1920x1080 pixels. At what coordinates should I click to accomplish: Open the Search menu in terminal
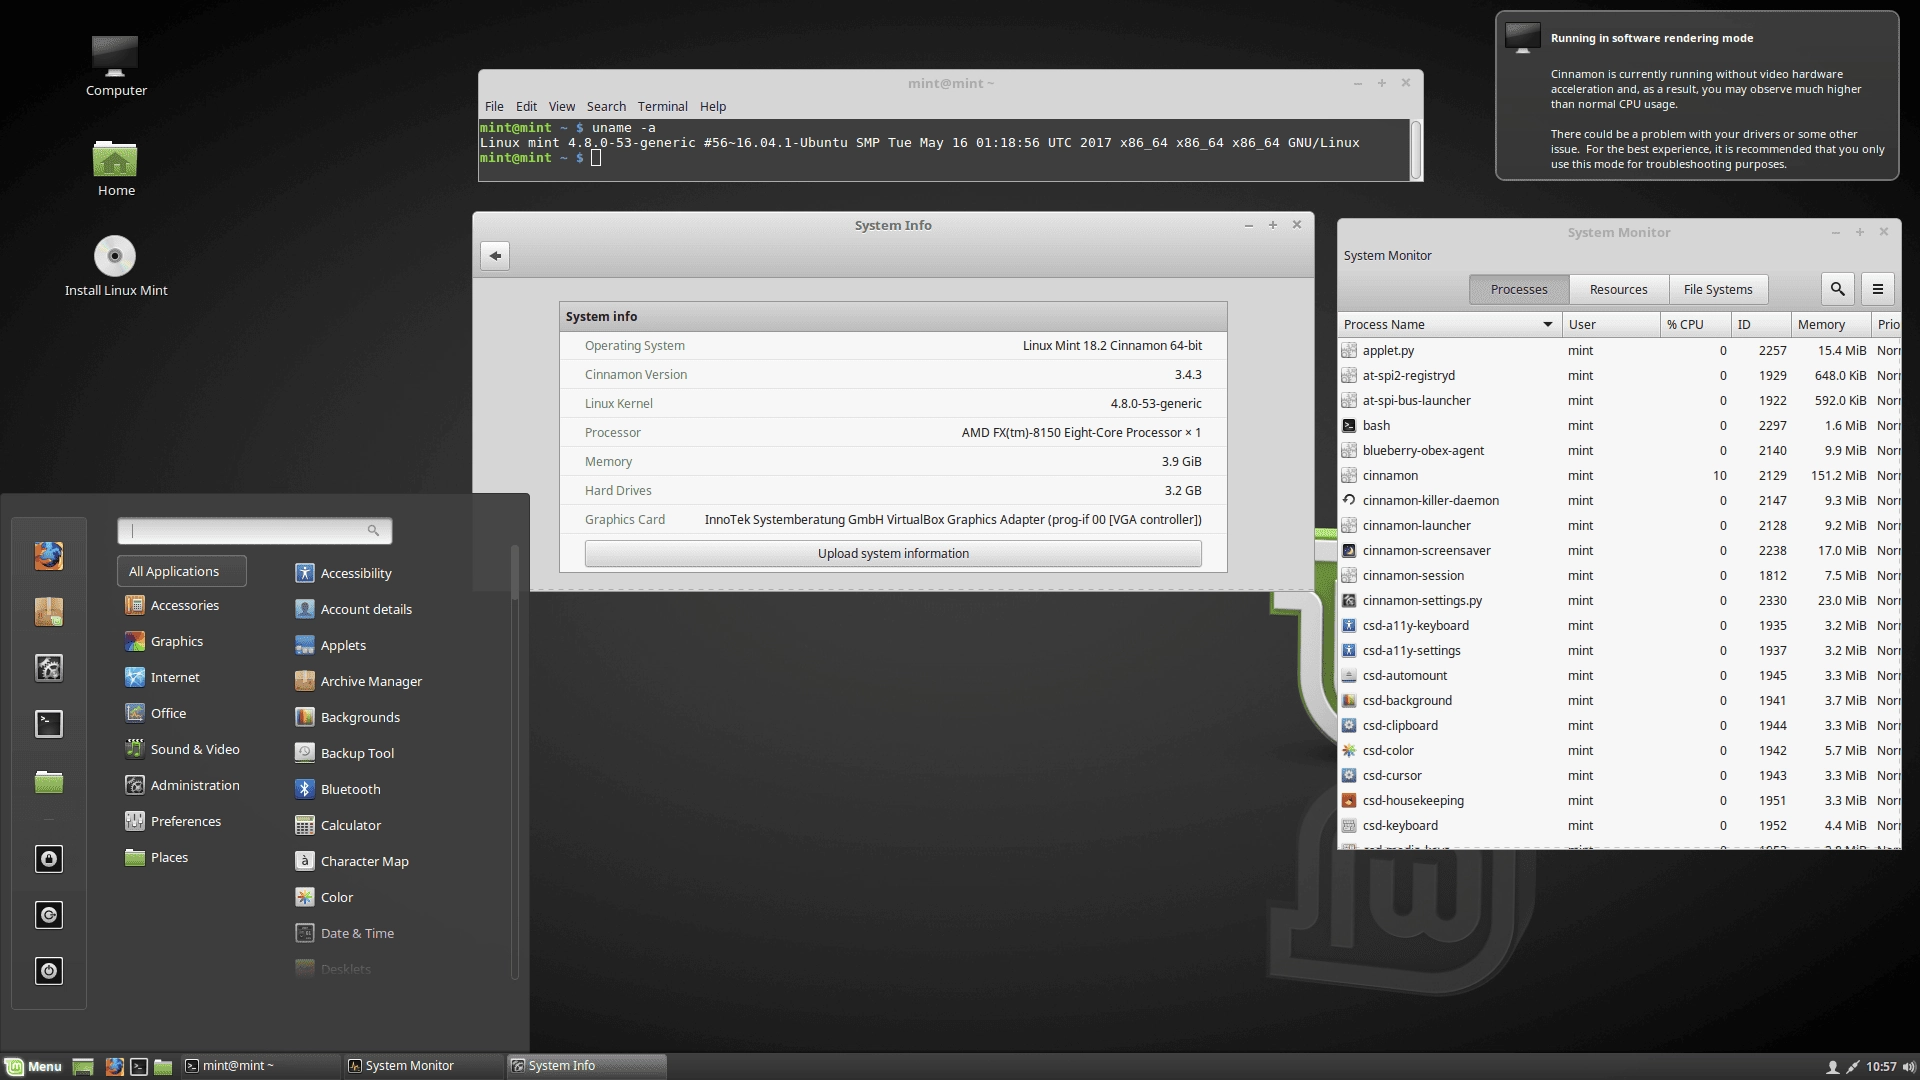point(606,106)
